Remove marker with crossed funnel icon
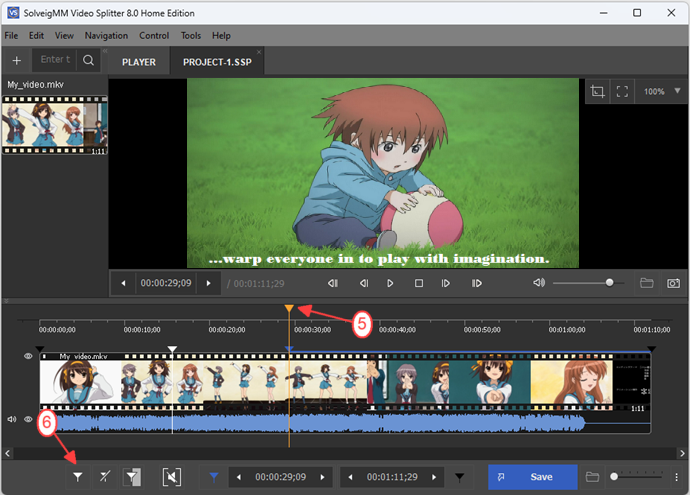690x495 pixels. click(x=105, y=477)
